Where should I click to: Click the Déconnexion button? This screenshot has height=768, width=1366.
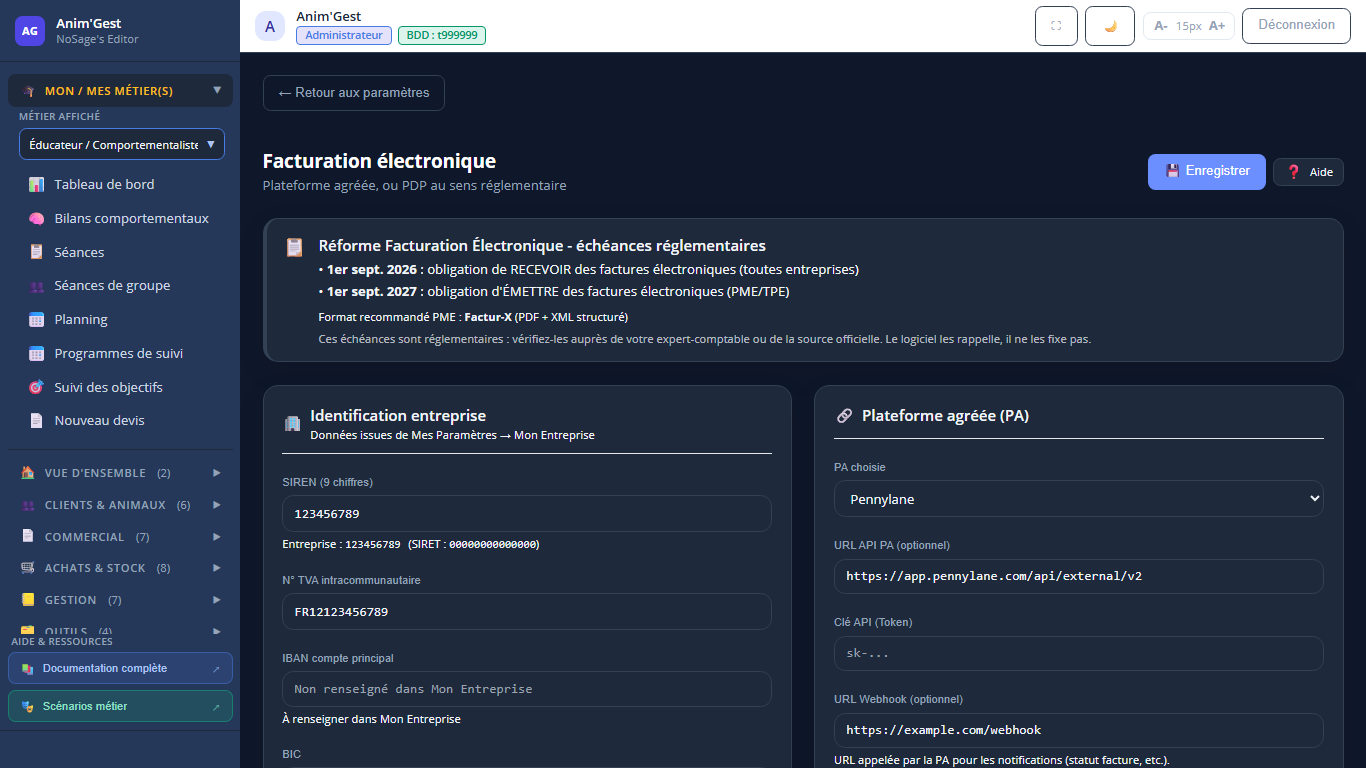click(1296, 26)
